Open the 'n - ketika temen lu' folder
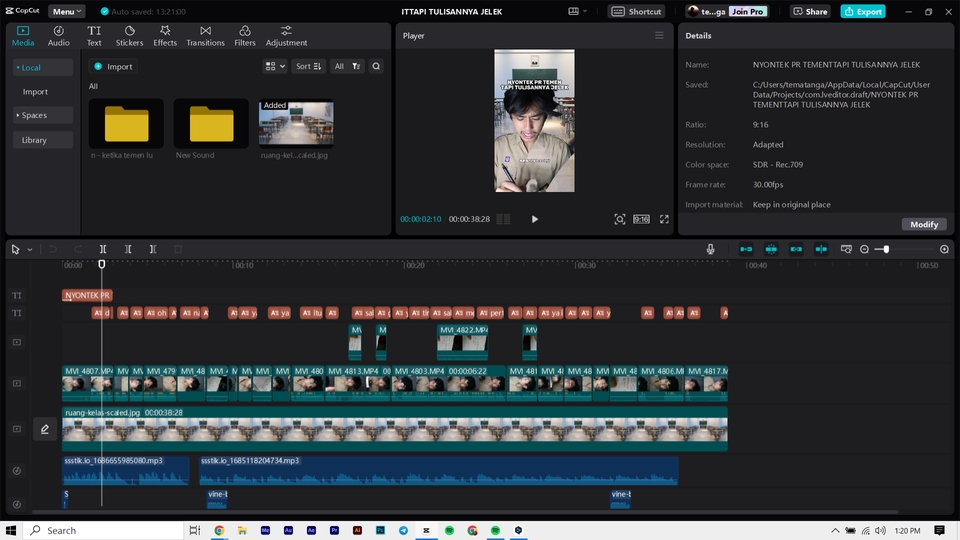The width and height of the screenshot is (960, 540). 126,124
